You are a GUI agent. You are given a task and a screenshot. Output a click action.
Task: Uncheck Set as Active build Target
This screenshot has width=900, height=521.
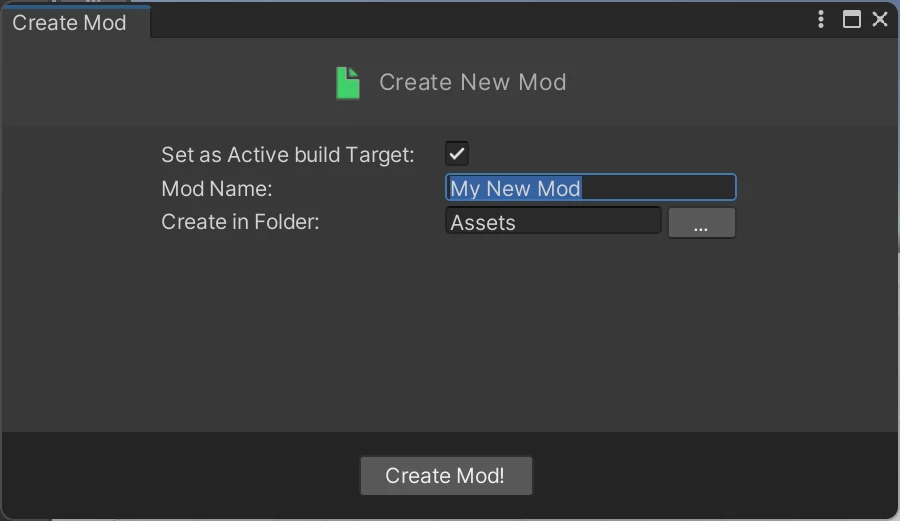[457, 154]
